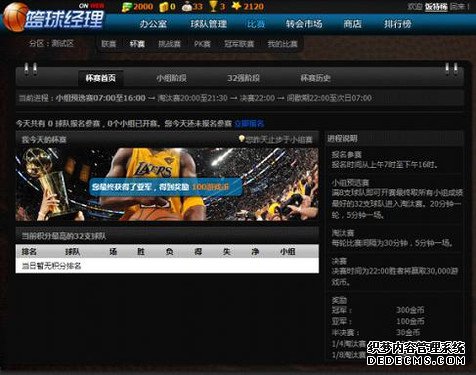Open the 32强阶段 tab
Screen dimensions: 476x375
243,78
